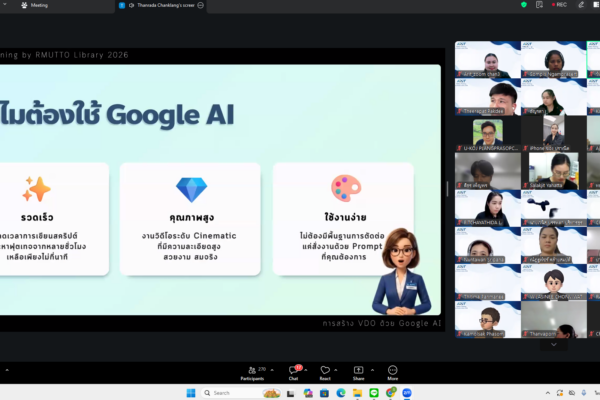Open the React heart menu
Viewport: 600px width, 400px height.
tap(325, 373)
